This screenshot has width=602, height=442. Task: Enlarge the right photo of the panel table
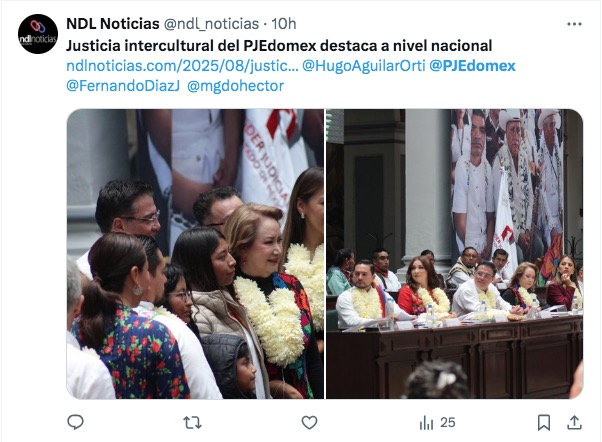(455, 254)
